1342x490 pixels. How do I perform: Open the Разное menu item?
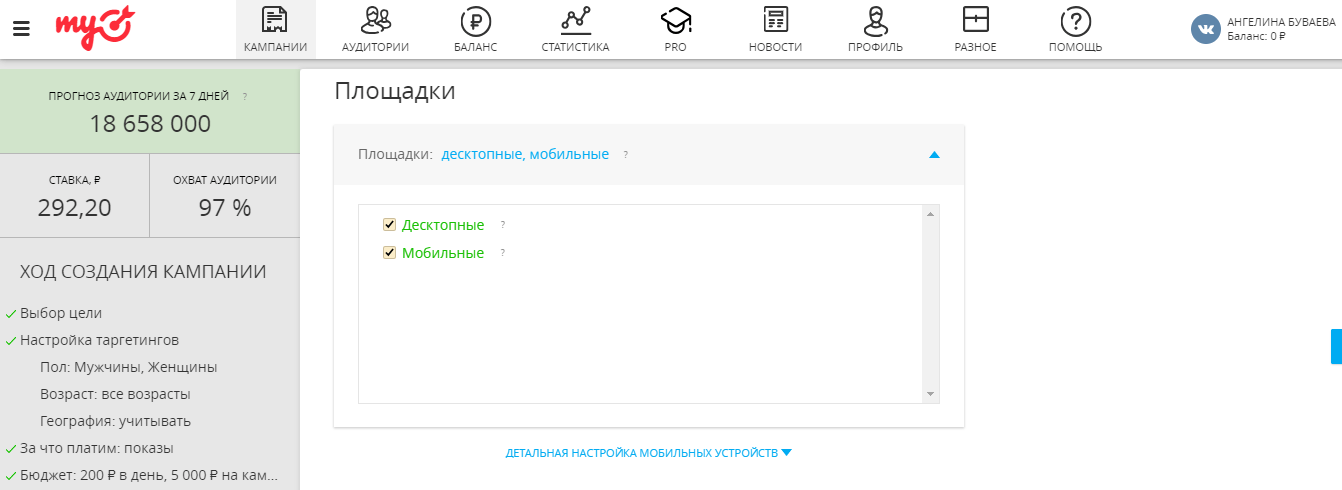pos(975,29)
